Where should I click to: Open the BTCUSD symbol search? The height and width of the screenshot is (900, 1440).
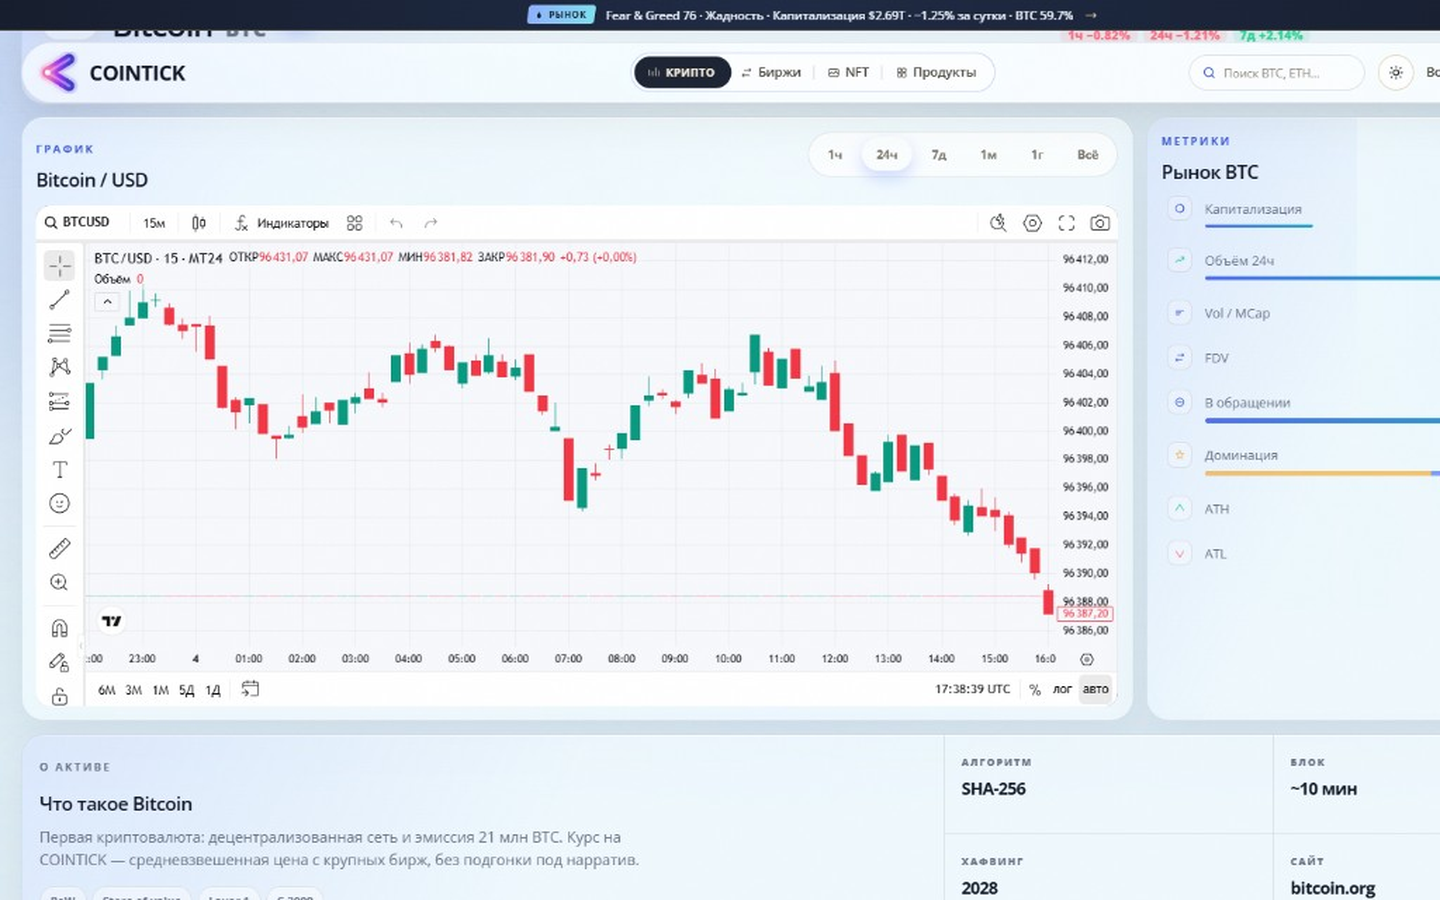[x=78, y=222]
